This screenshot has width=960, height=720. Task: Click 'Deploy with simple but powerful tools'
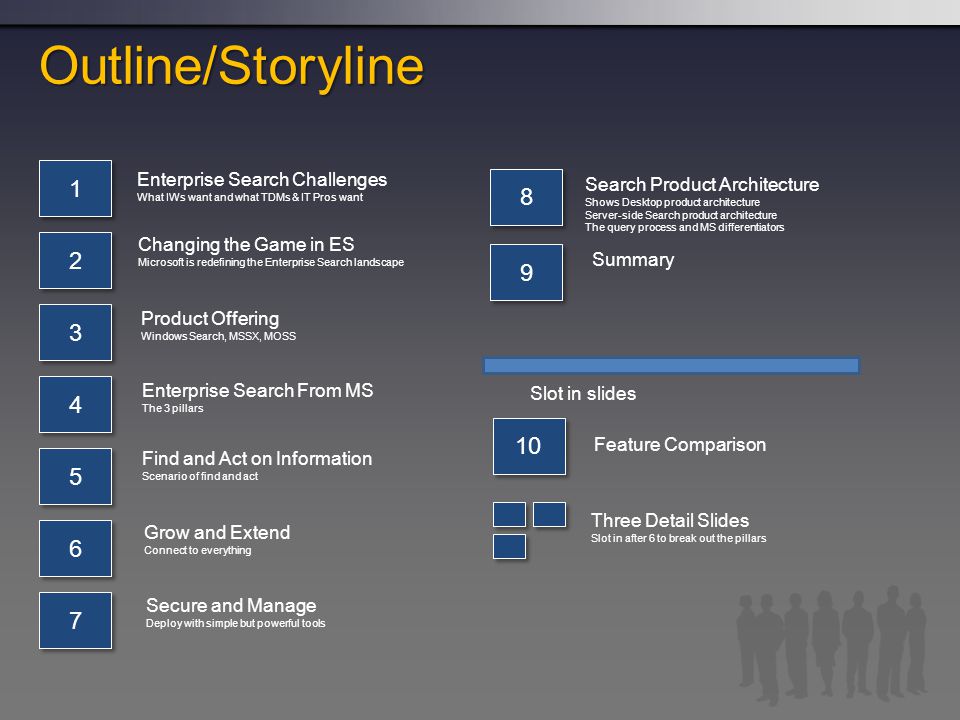236,623
